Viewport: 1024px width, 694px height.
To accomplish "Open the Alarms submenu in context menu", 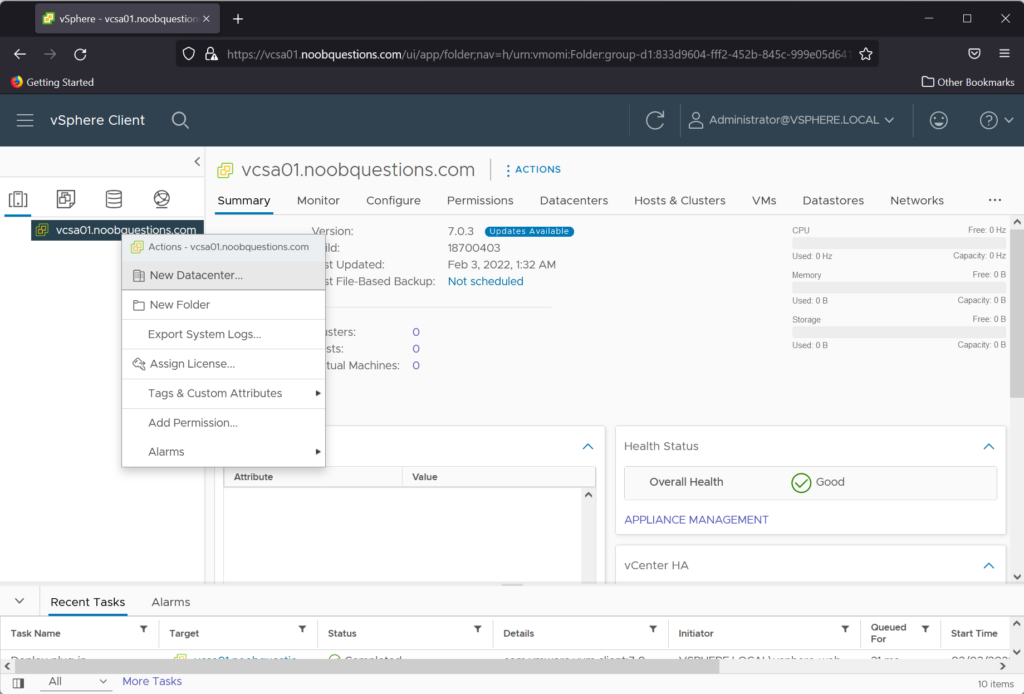I will pyautogui.click(x=223, y=452).
